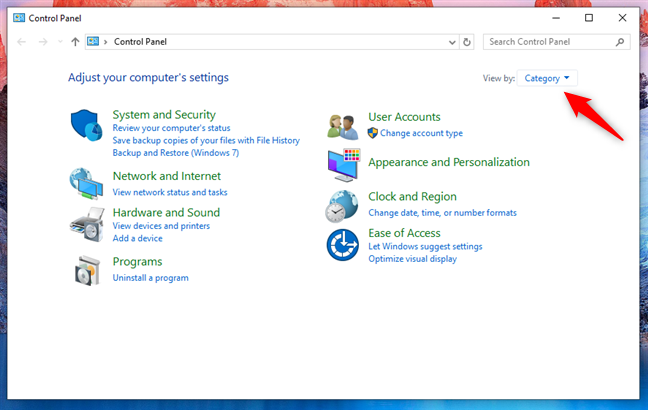648x410 pixels.
Task: Click the Control Panel icon in the address bar
Action: click(93, 41)
